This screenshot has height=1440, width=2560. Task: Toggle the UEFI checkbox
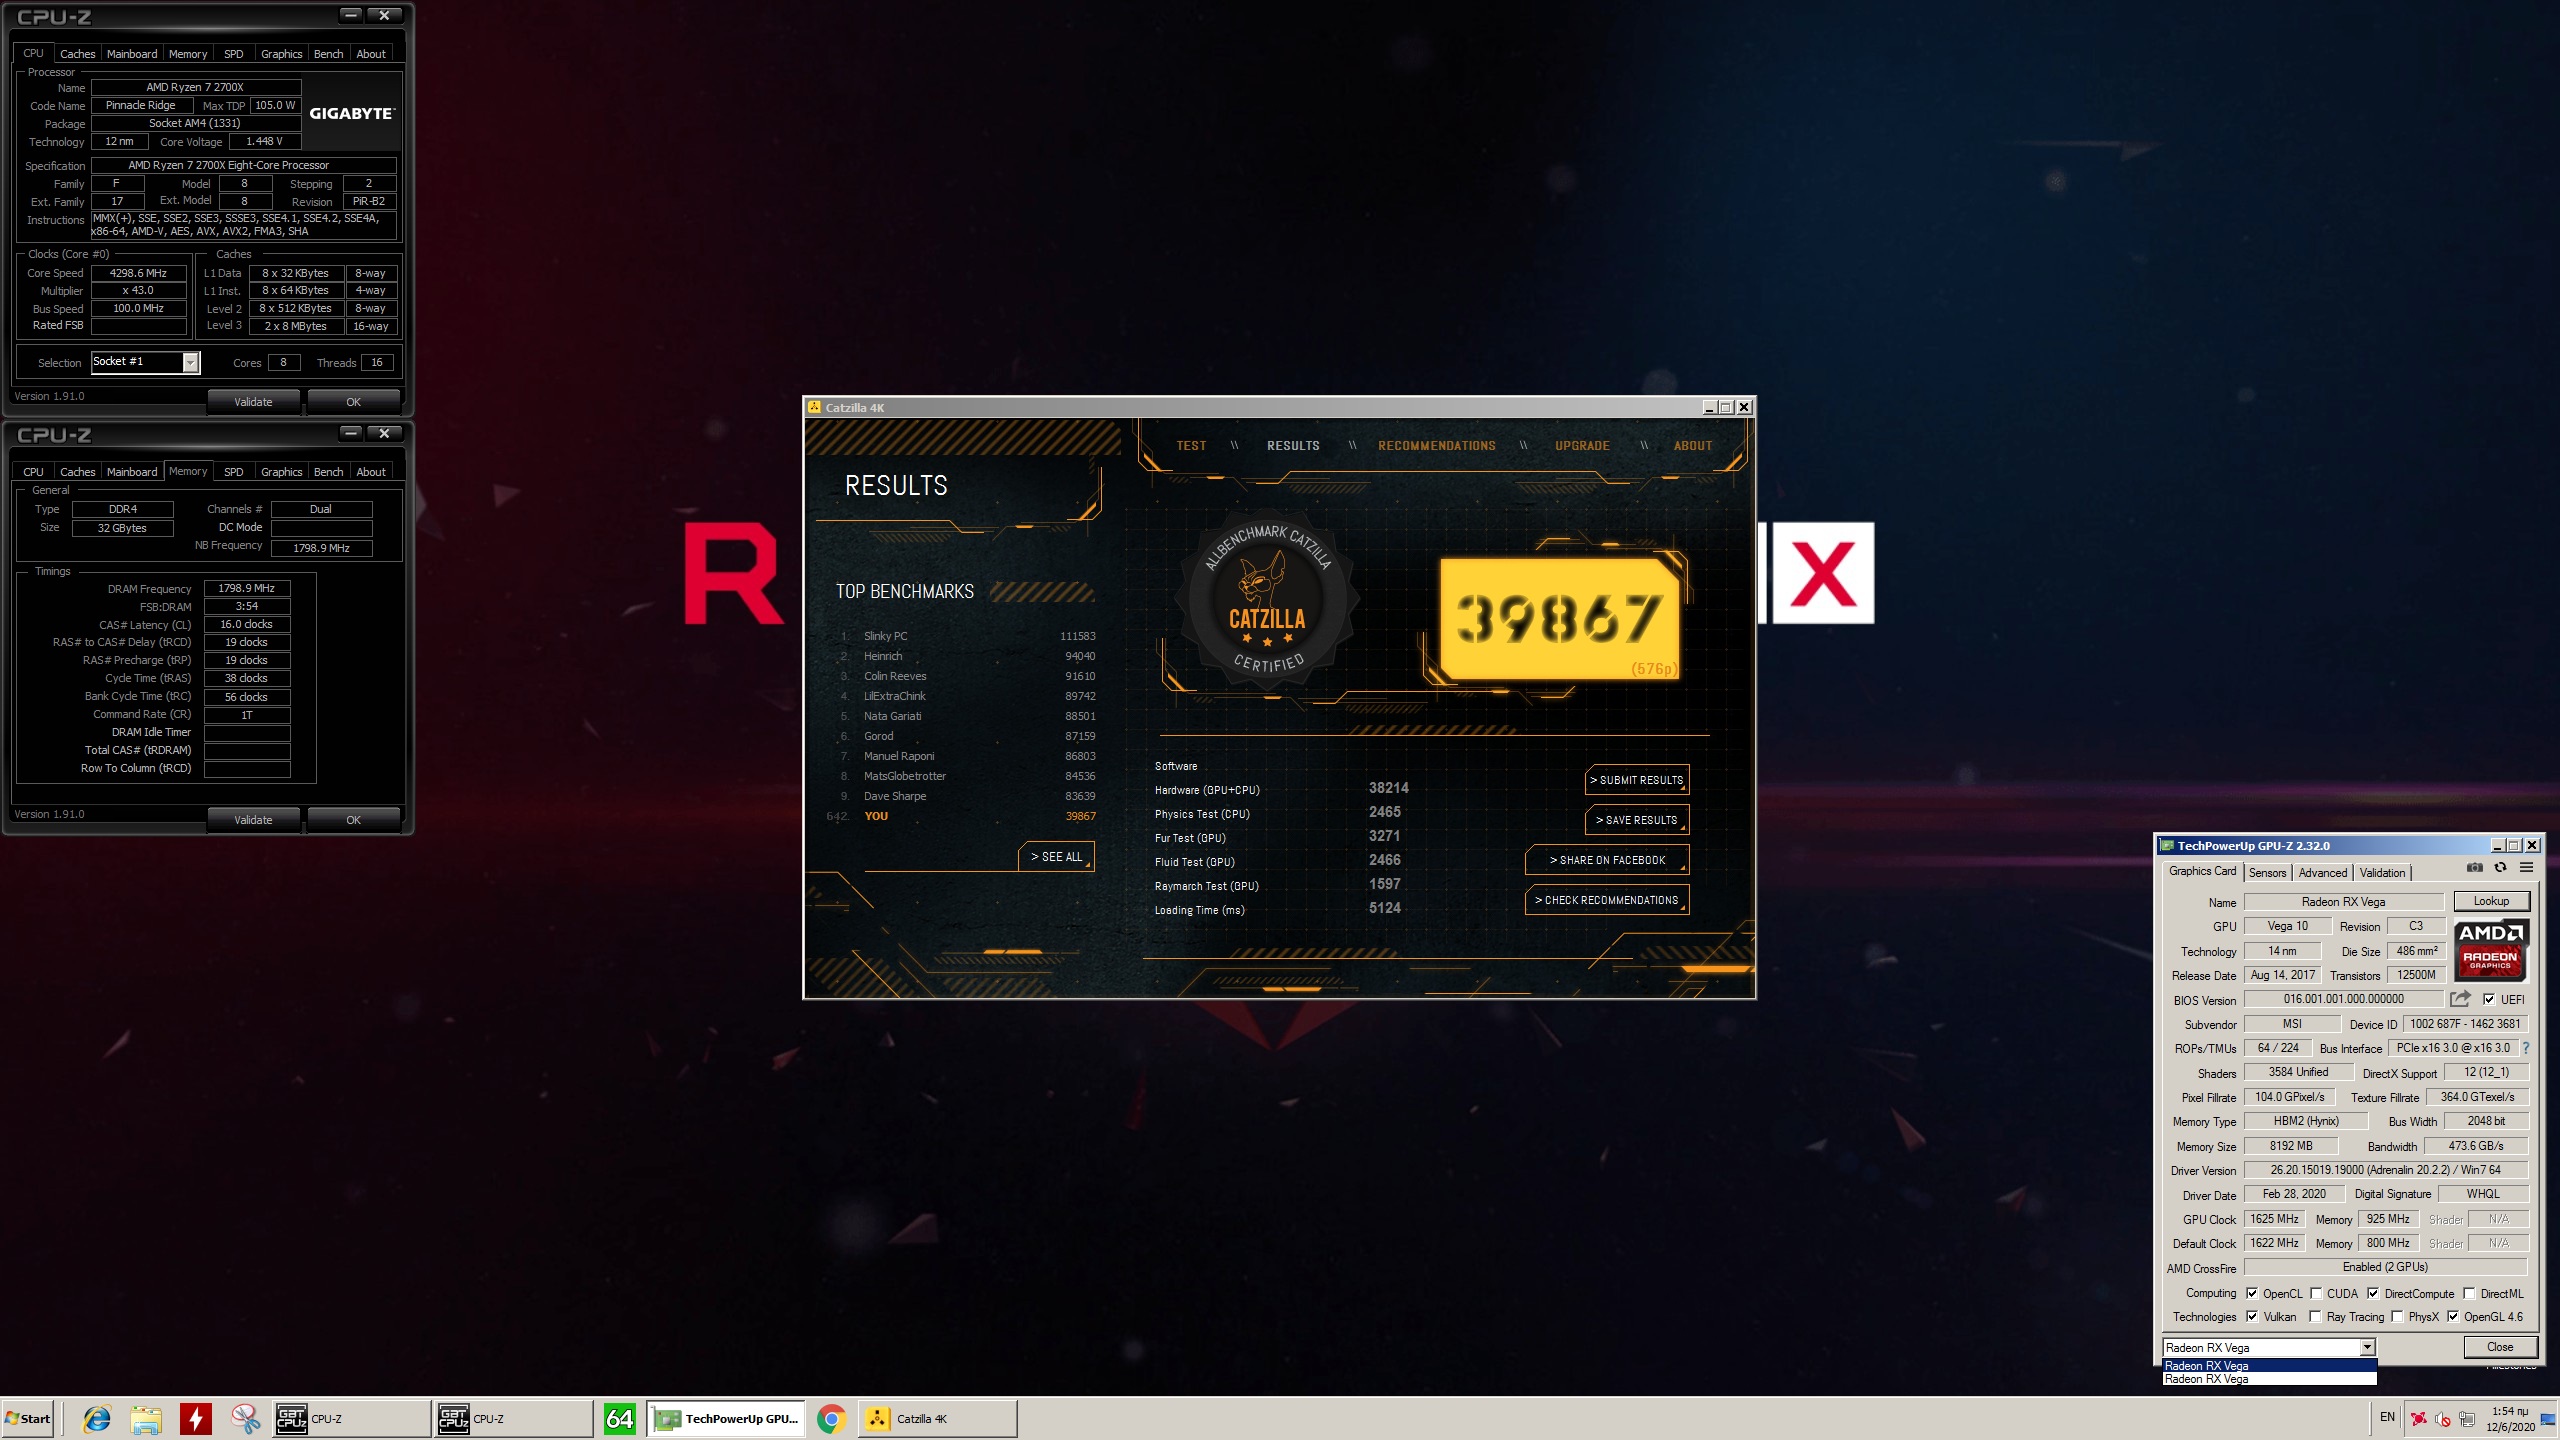coord(2489,999)
